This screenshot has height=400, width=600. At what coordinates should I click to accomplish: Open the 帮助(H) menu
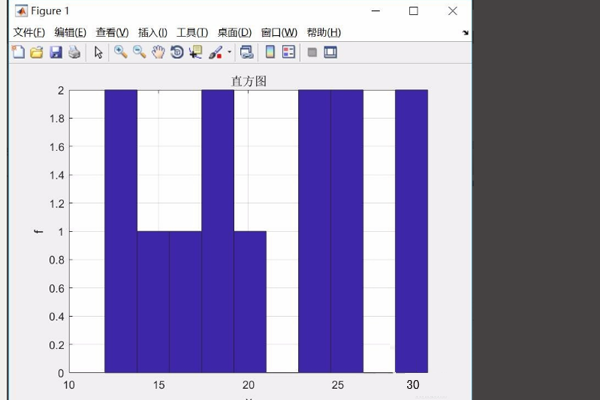point(324,33)
